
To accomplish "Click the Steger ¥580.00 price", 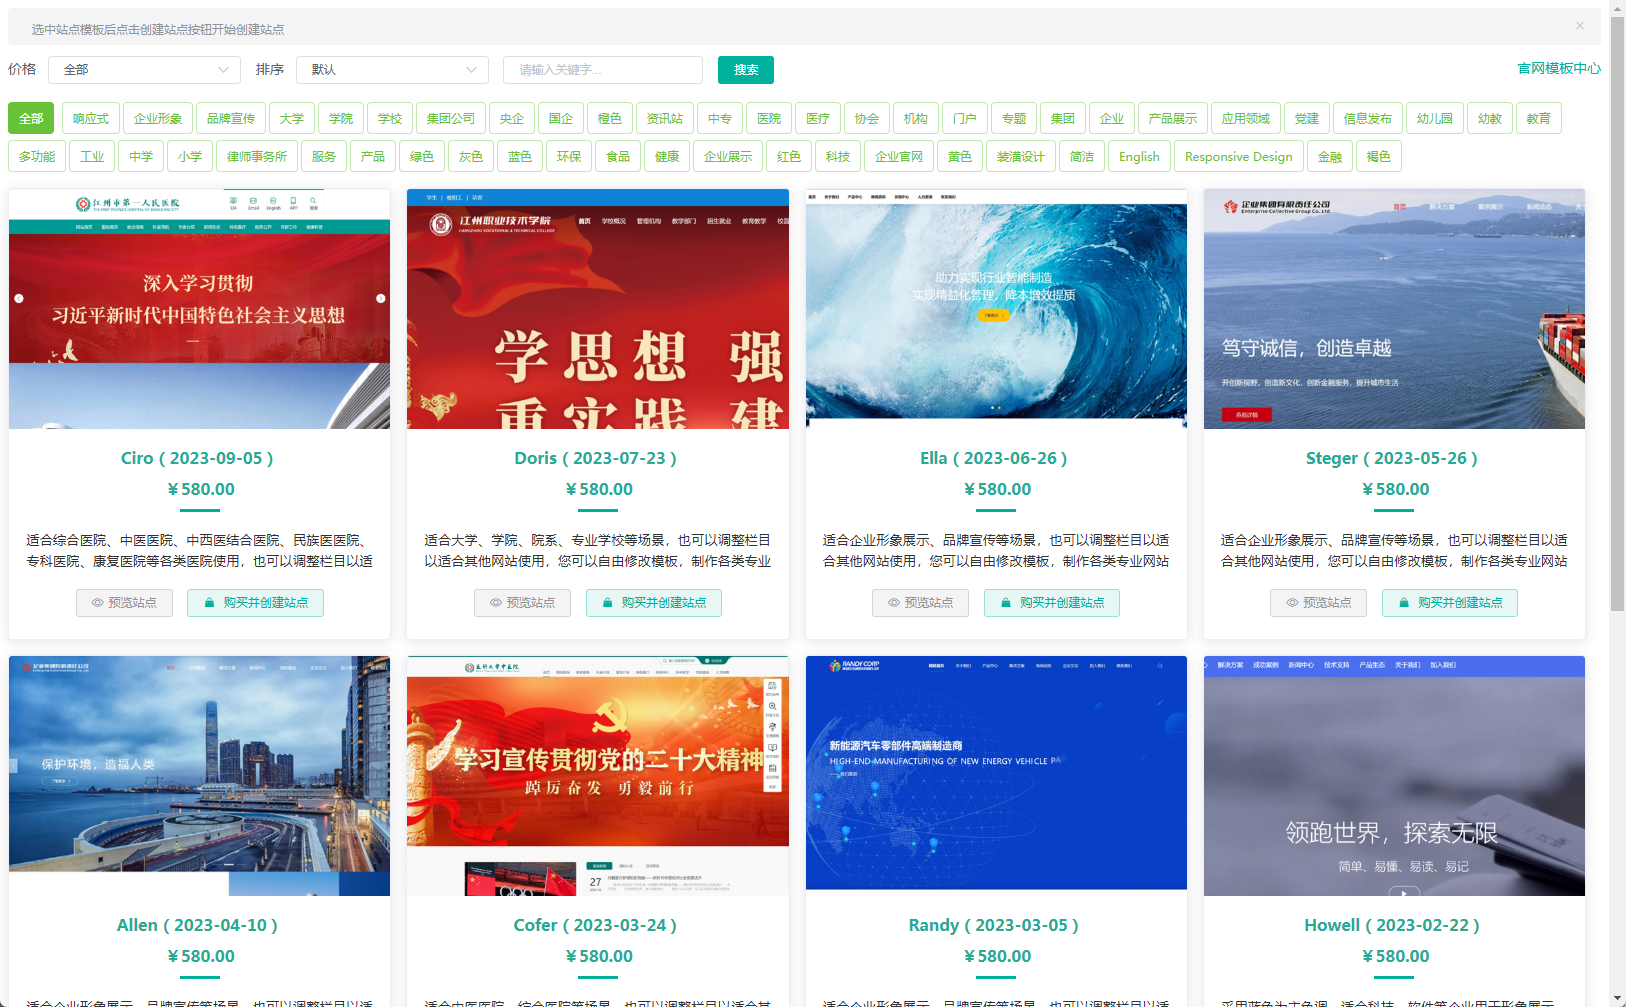I will coord(1395,489).
